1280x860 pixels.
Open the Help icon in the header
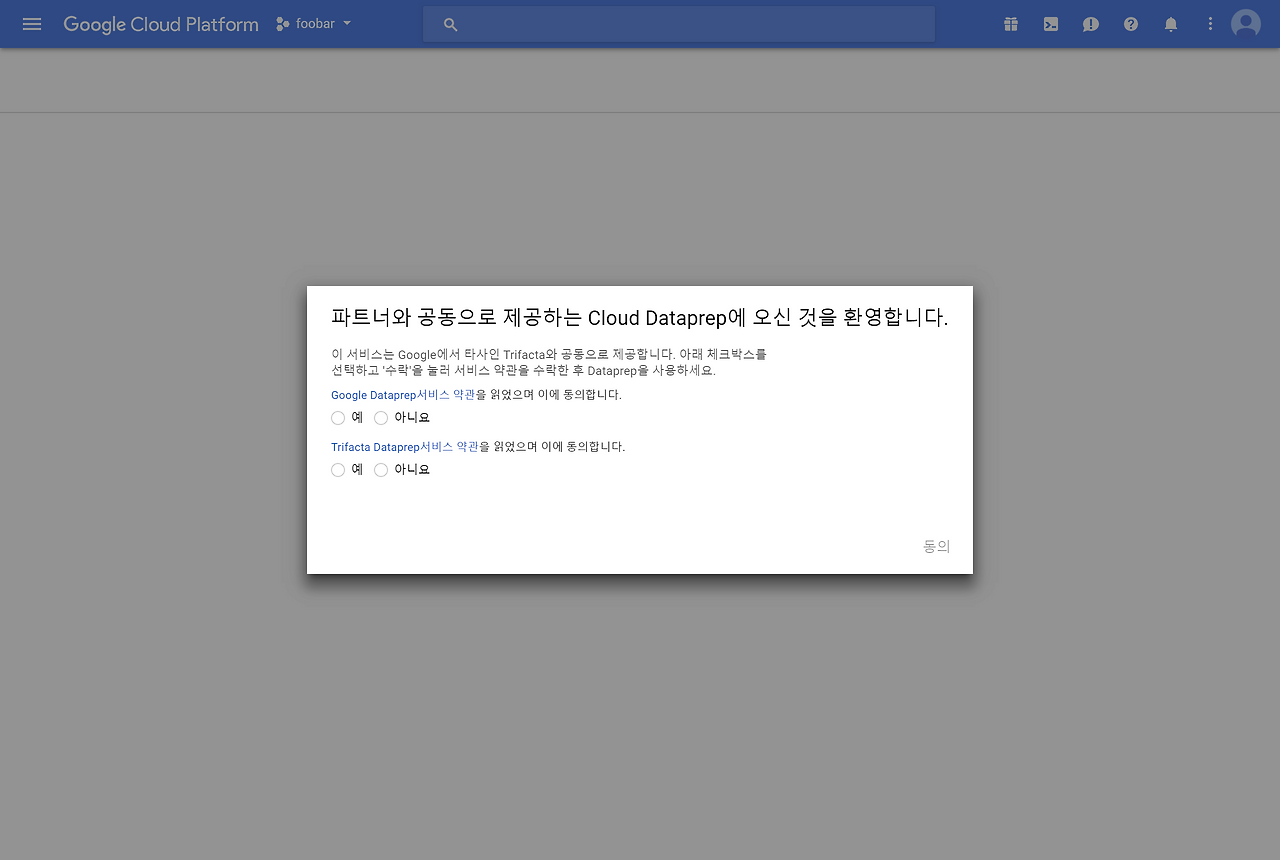click(1130, 24)
